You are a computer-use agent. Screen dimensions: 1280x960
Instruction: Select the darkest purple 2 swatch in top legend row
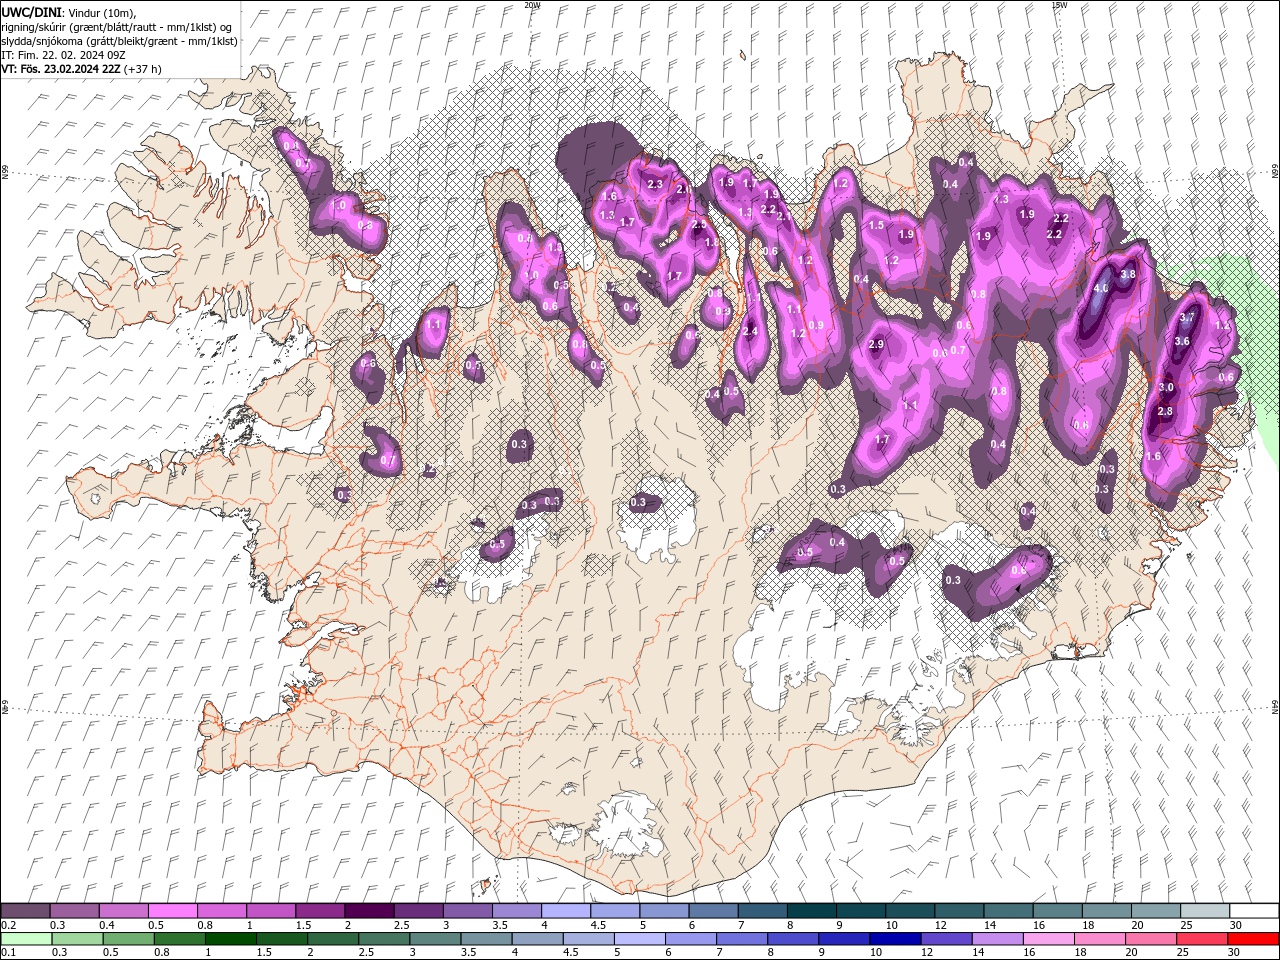click(369, 911)
